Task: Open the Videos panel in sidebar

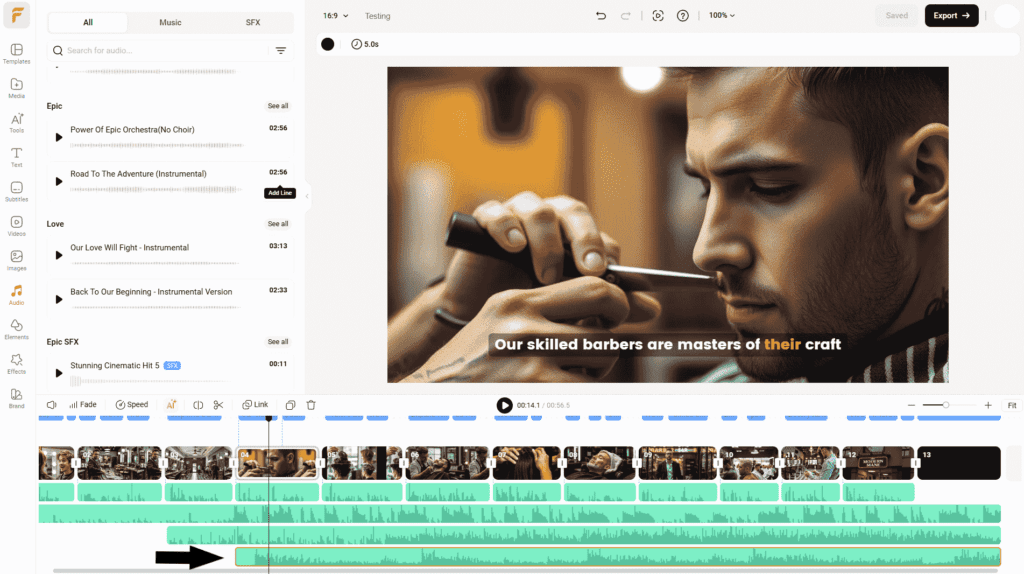Action: point(16,227)
